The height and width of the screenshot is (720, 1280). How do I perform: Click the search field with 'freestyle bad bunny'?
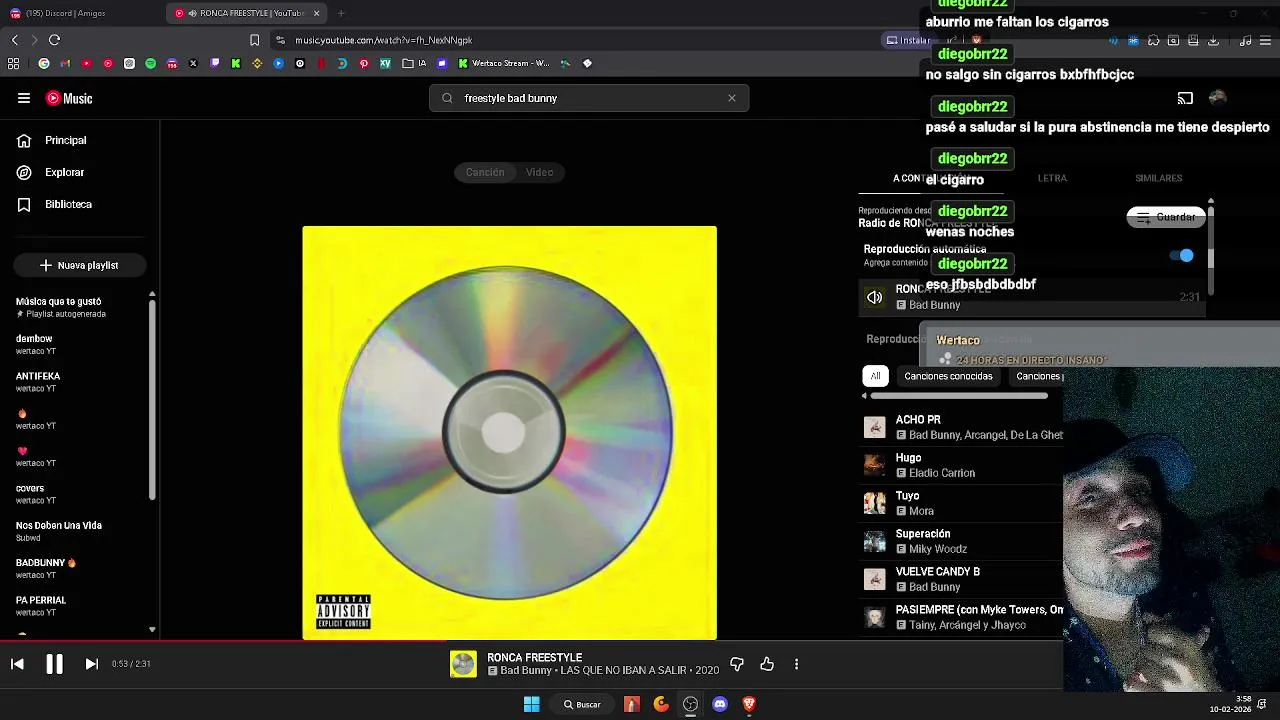[590, 98]
